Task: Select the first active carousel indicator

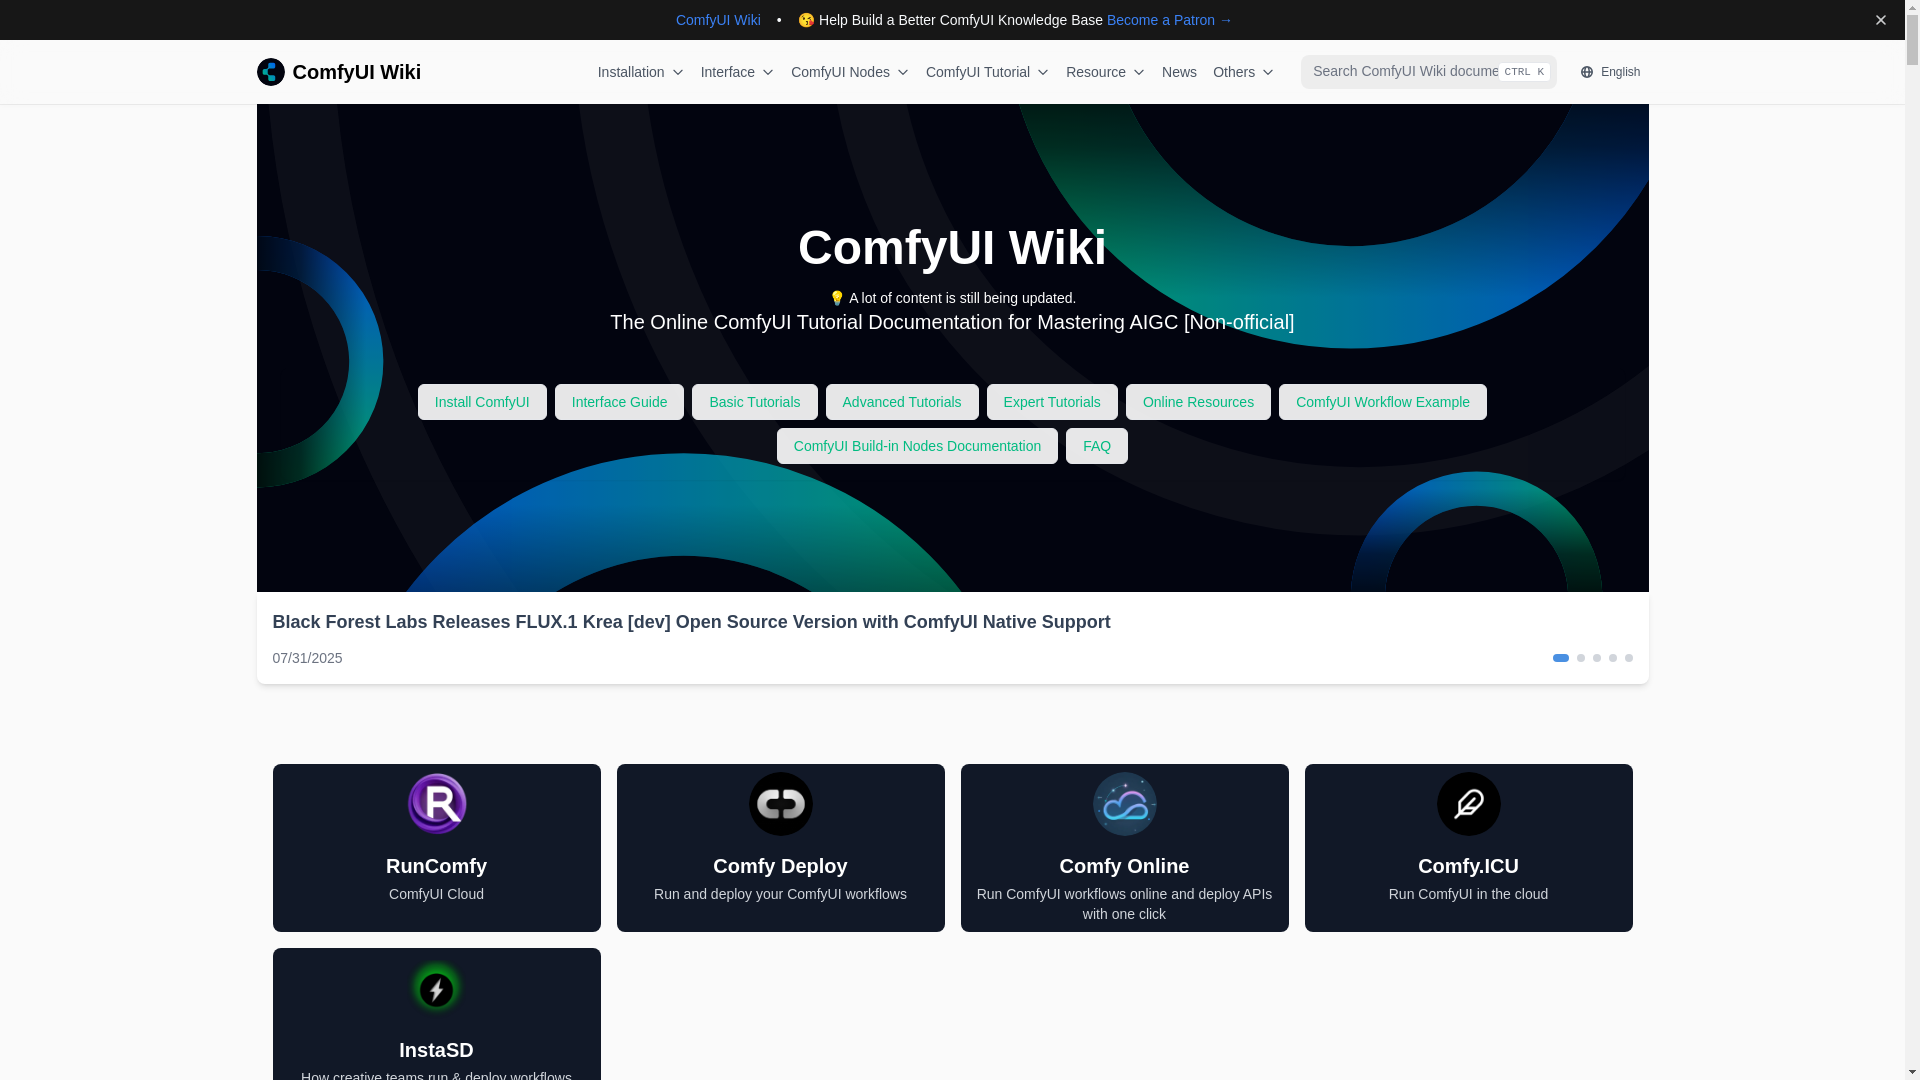Action: pos(1560,658)
